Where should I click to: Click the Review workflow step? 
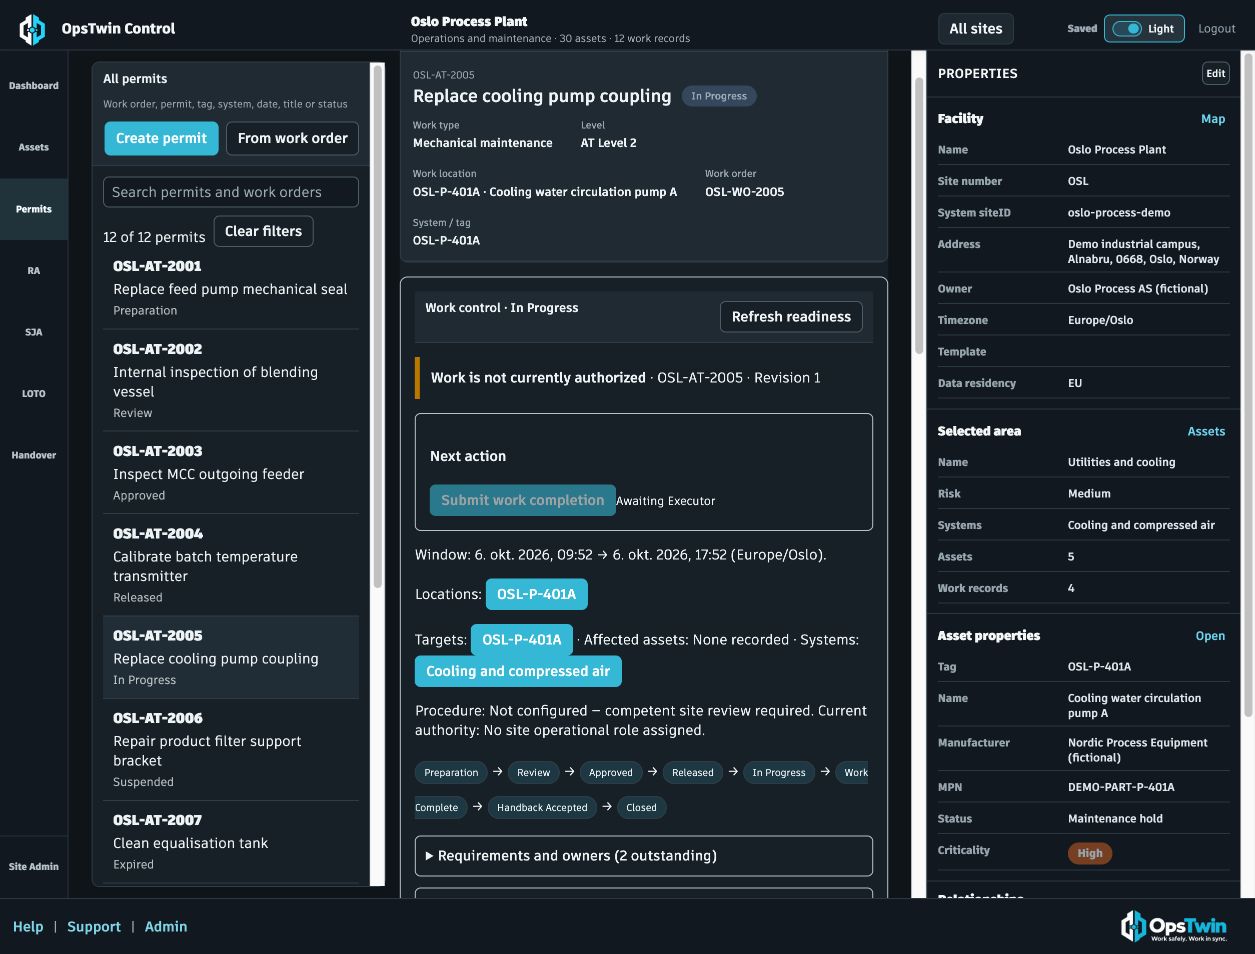point(533,772)
